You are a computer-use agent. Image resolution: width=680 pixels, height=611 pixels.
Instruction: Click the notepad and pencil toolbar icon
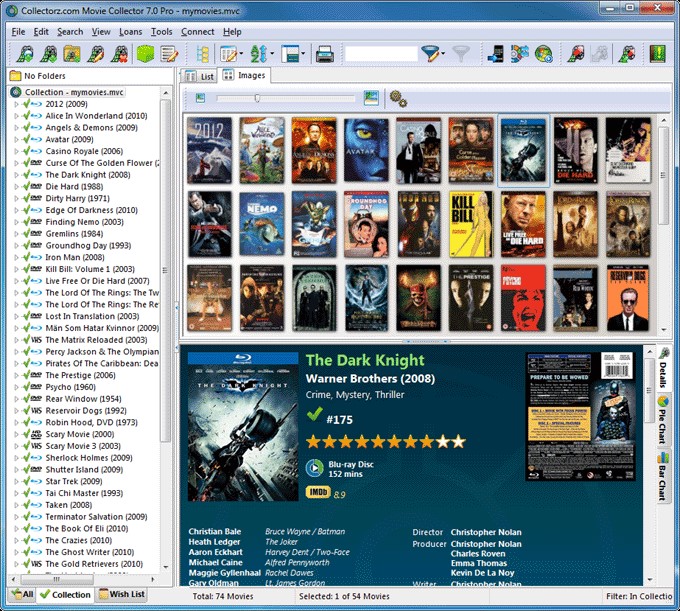coord(168,54)
